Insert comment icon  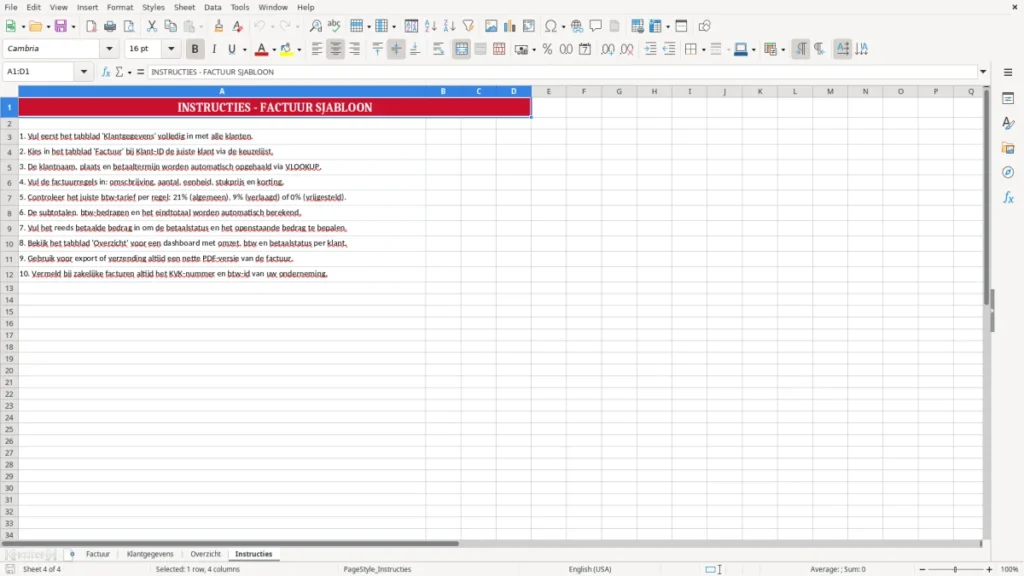pos(596,26)
